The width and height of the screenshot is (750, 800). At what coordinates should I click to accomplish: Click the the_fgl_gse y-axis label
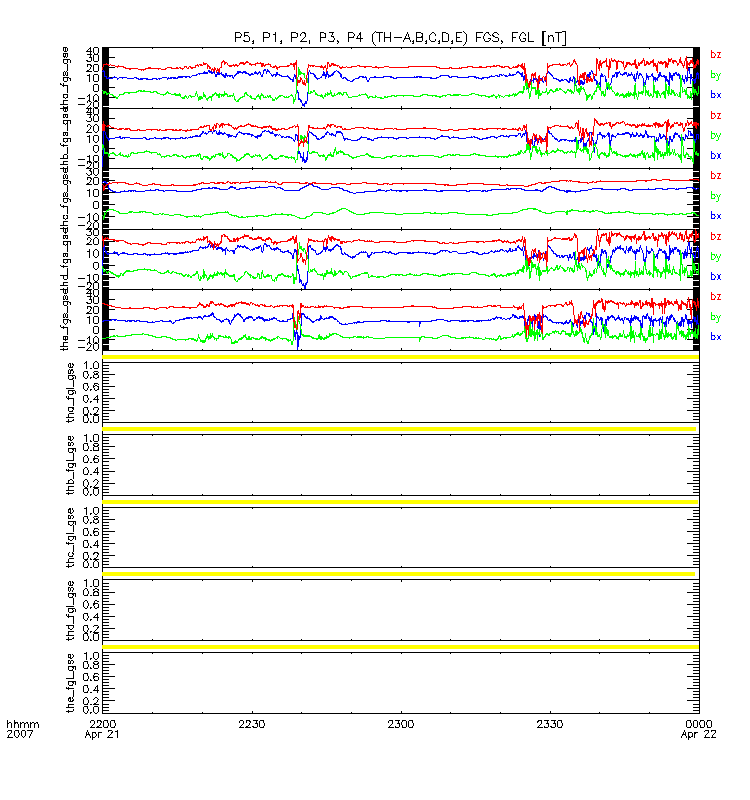pyautogui.click(x=70, y=683)
